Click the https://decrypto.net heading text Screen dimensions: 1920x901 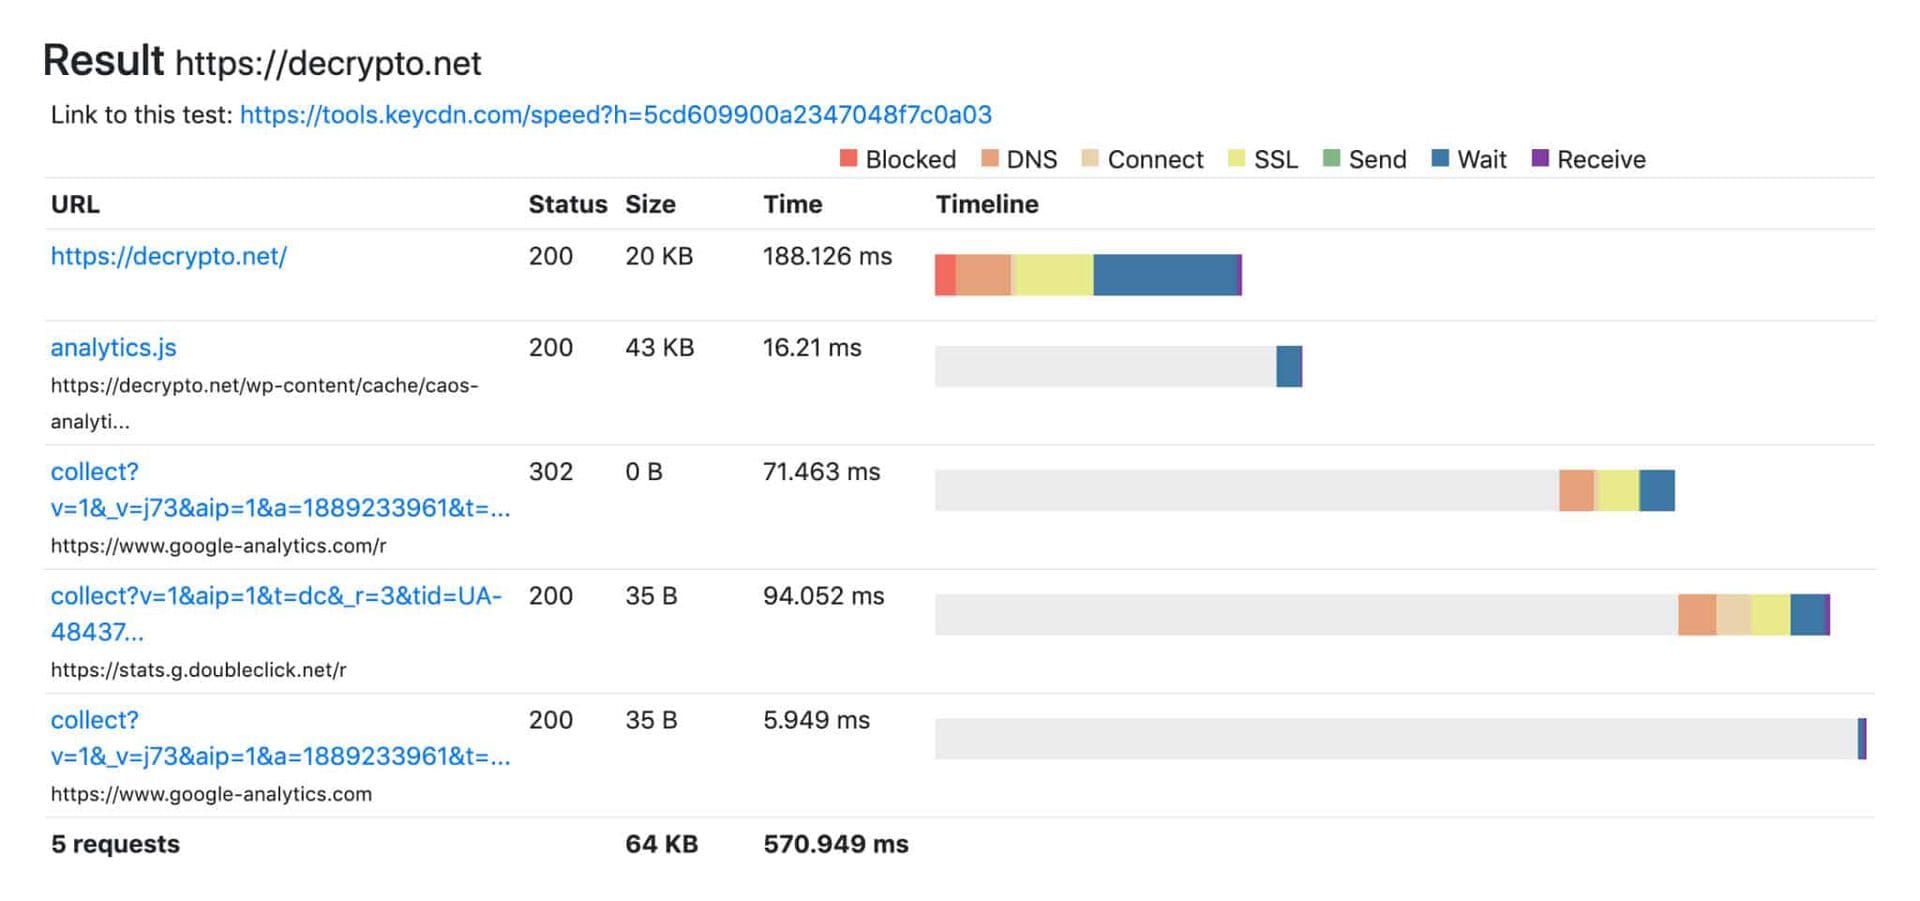(328, 63)
